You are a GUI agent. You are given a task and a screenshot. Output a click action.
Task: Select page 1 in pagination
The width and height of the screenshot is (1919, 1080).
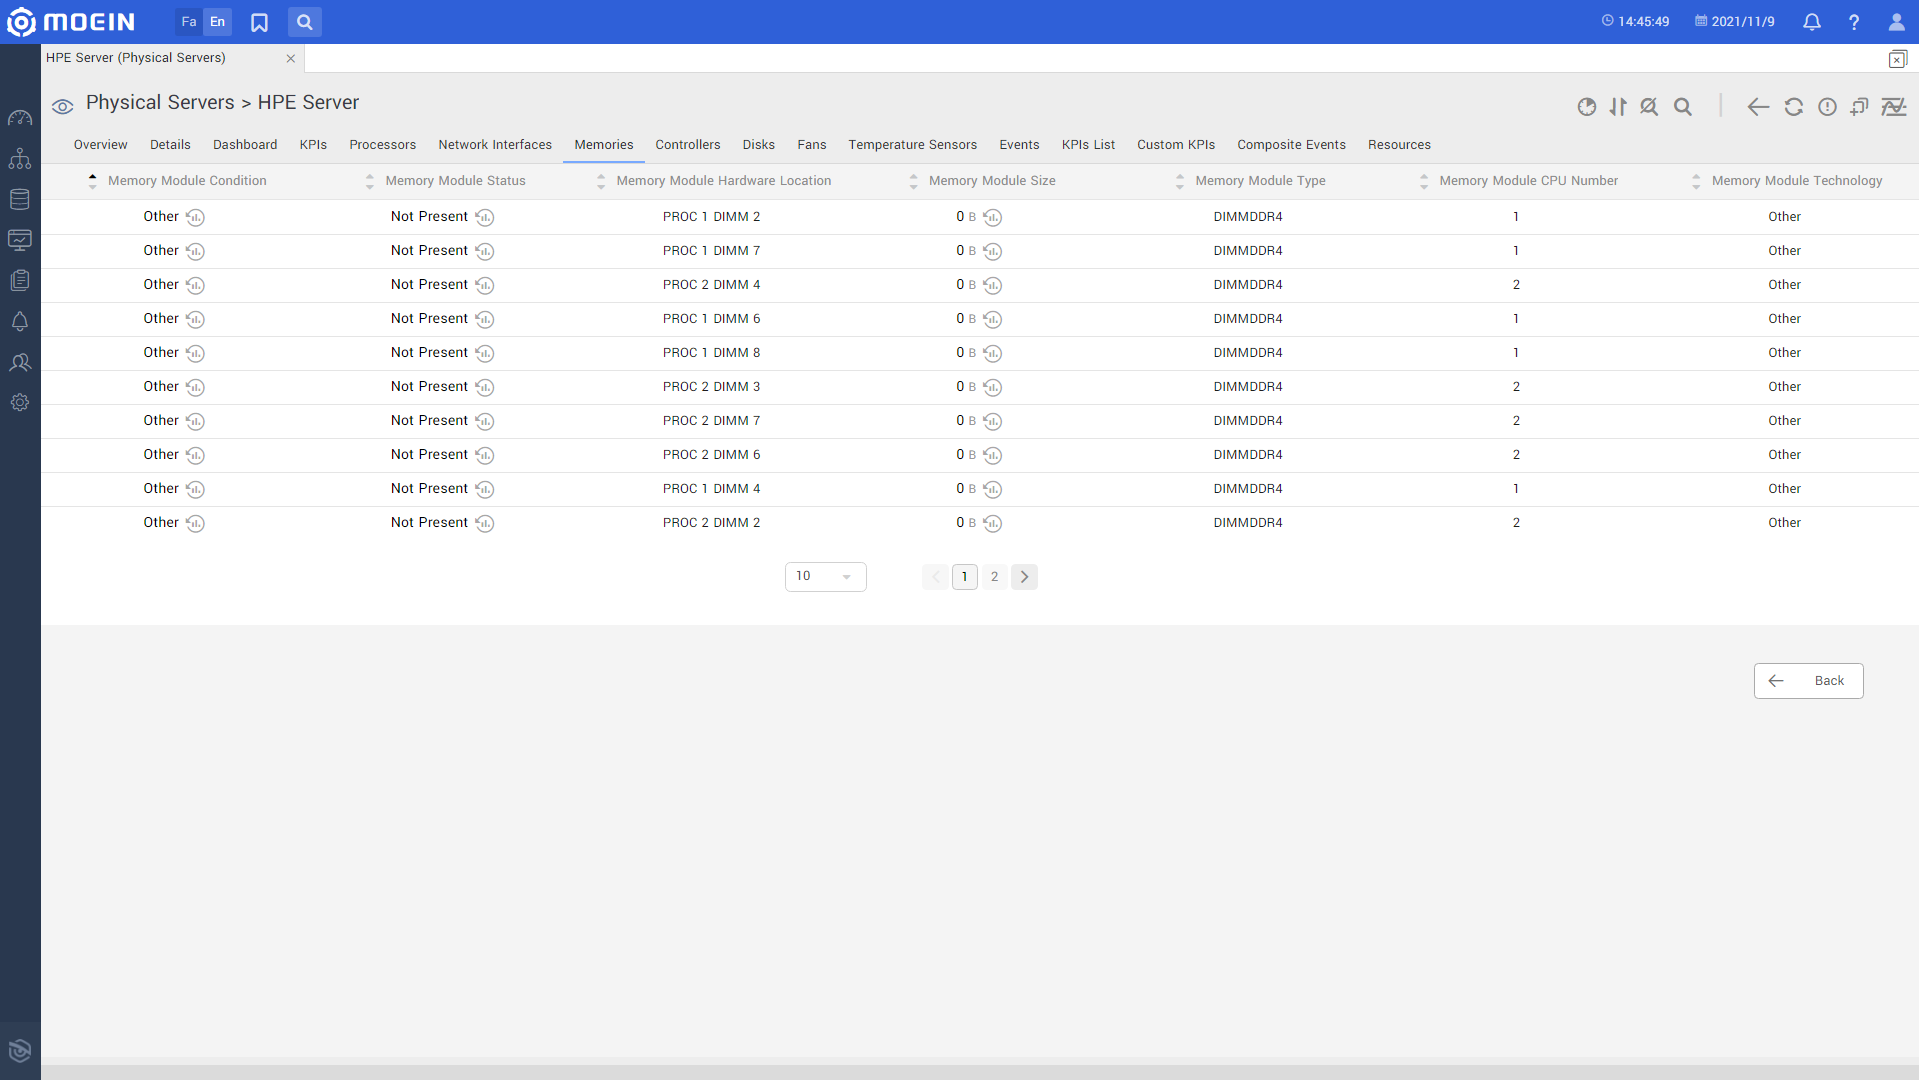click(x=964, y=577)
